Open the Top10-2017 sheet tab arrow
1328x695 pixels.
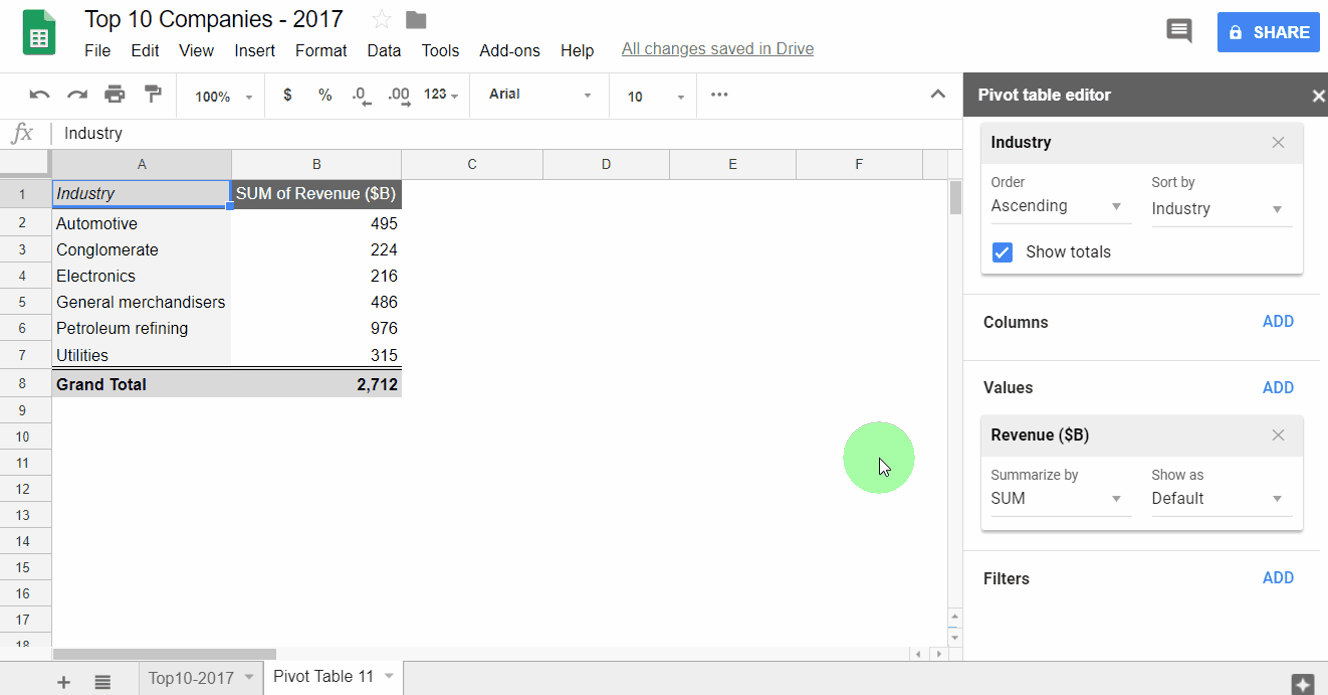248,677
